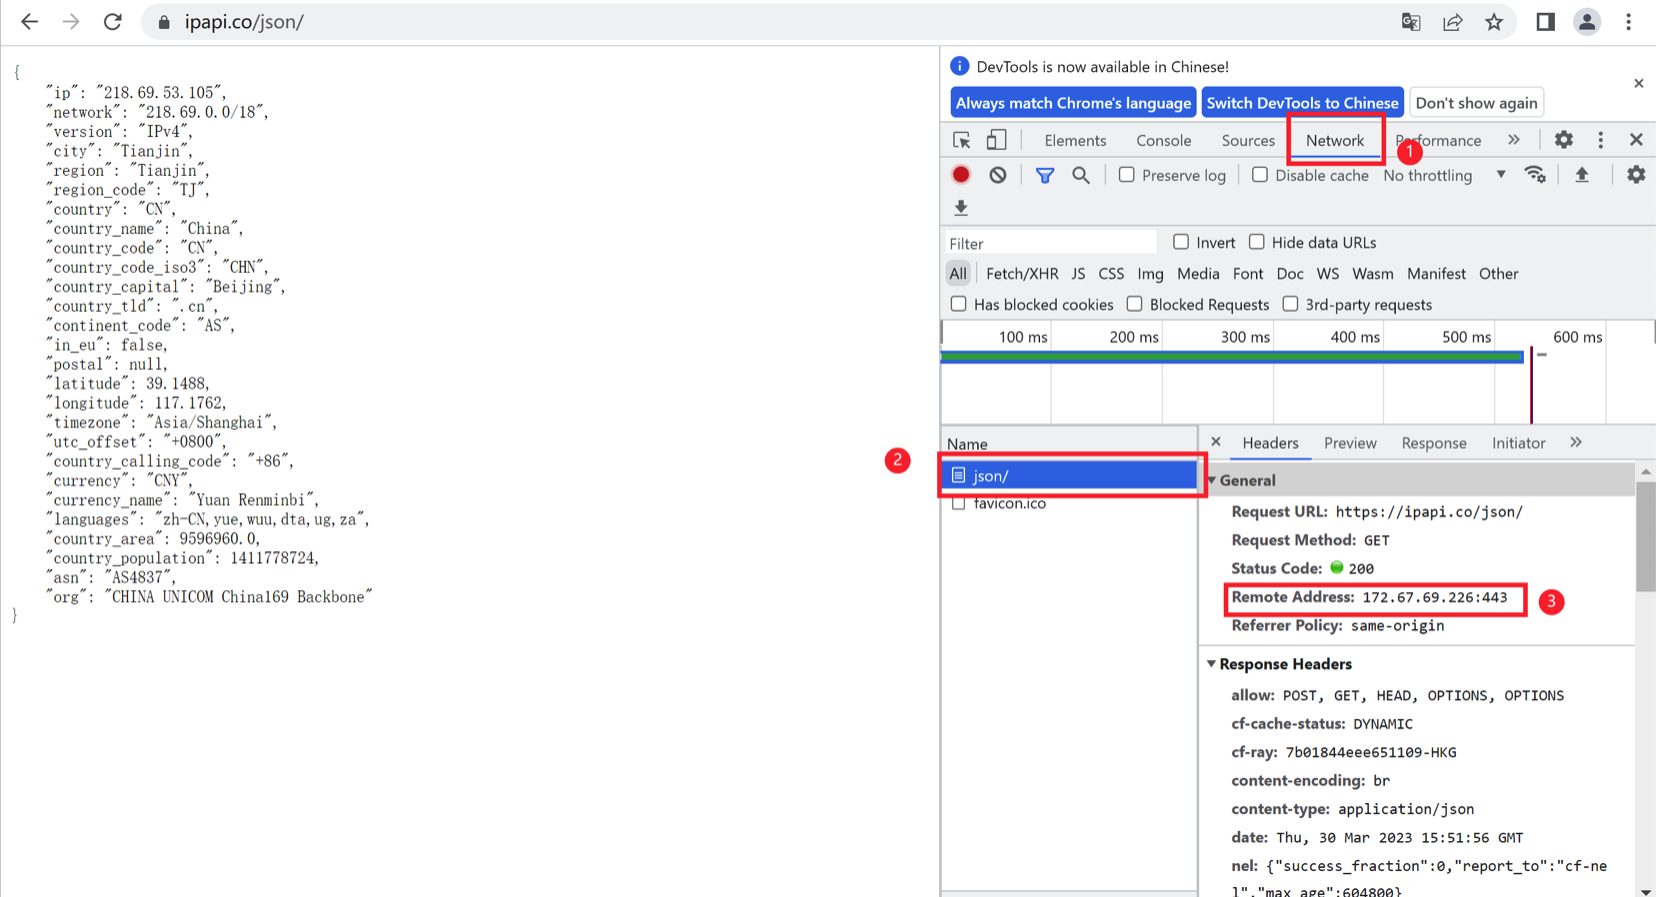Click Always match Chrome's language
This screenshot has height=897, width=1656.
[1073, 103]
